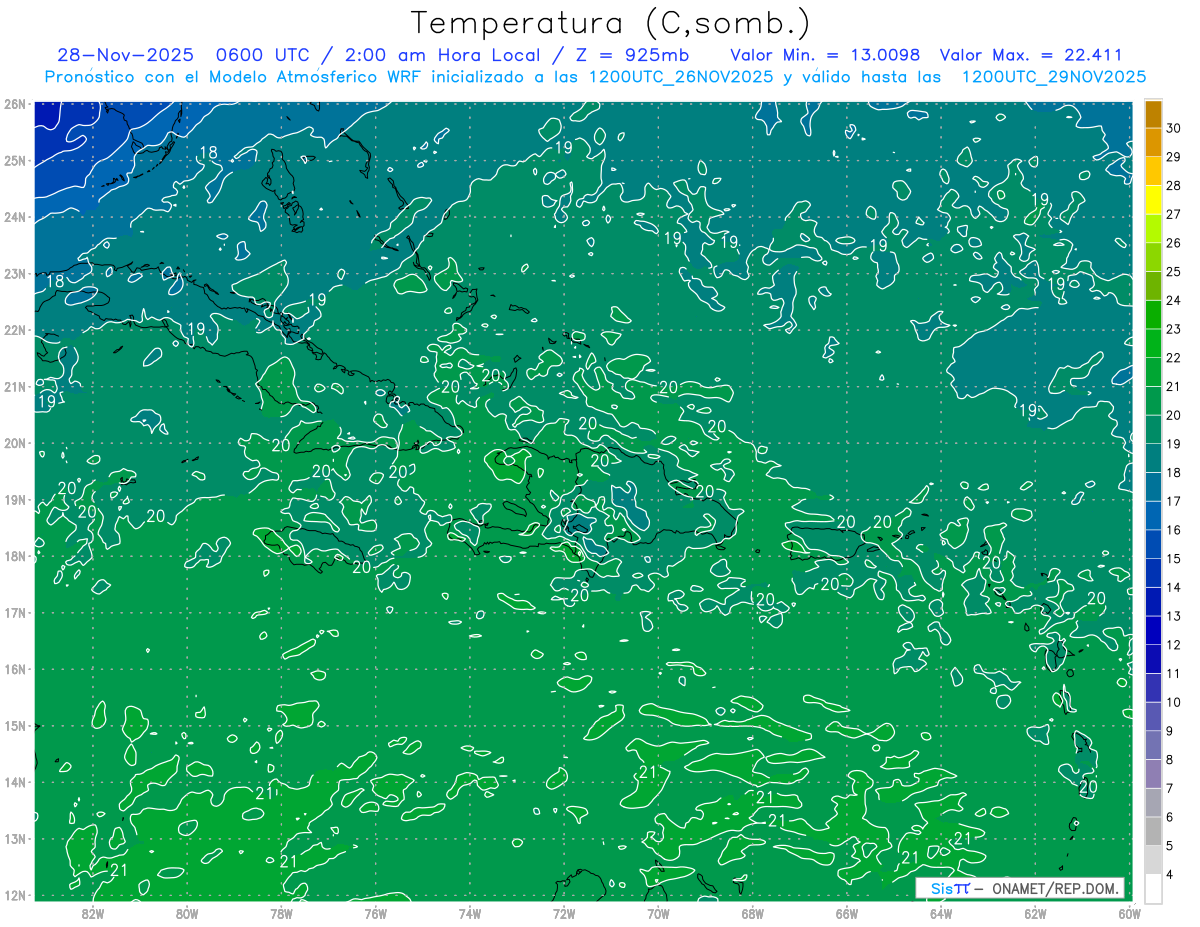
Task: Pick the blue colorbar swatch labeled 15
Action: [1153, 545]
